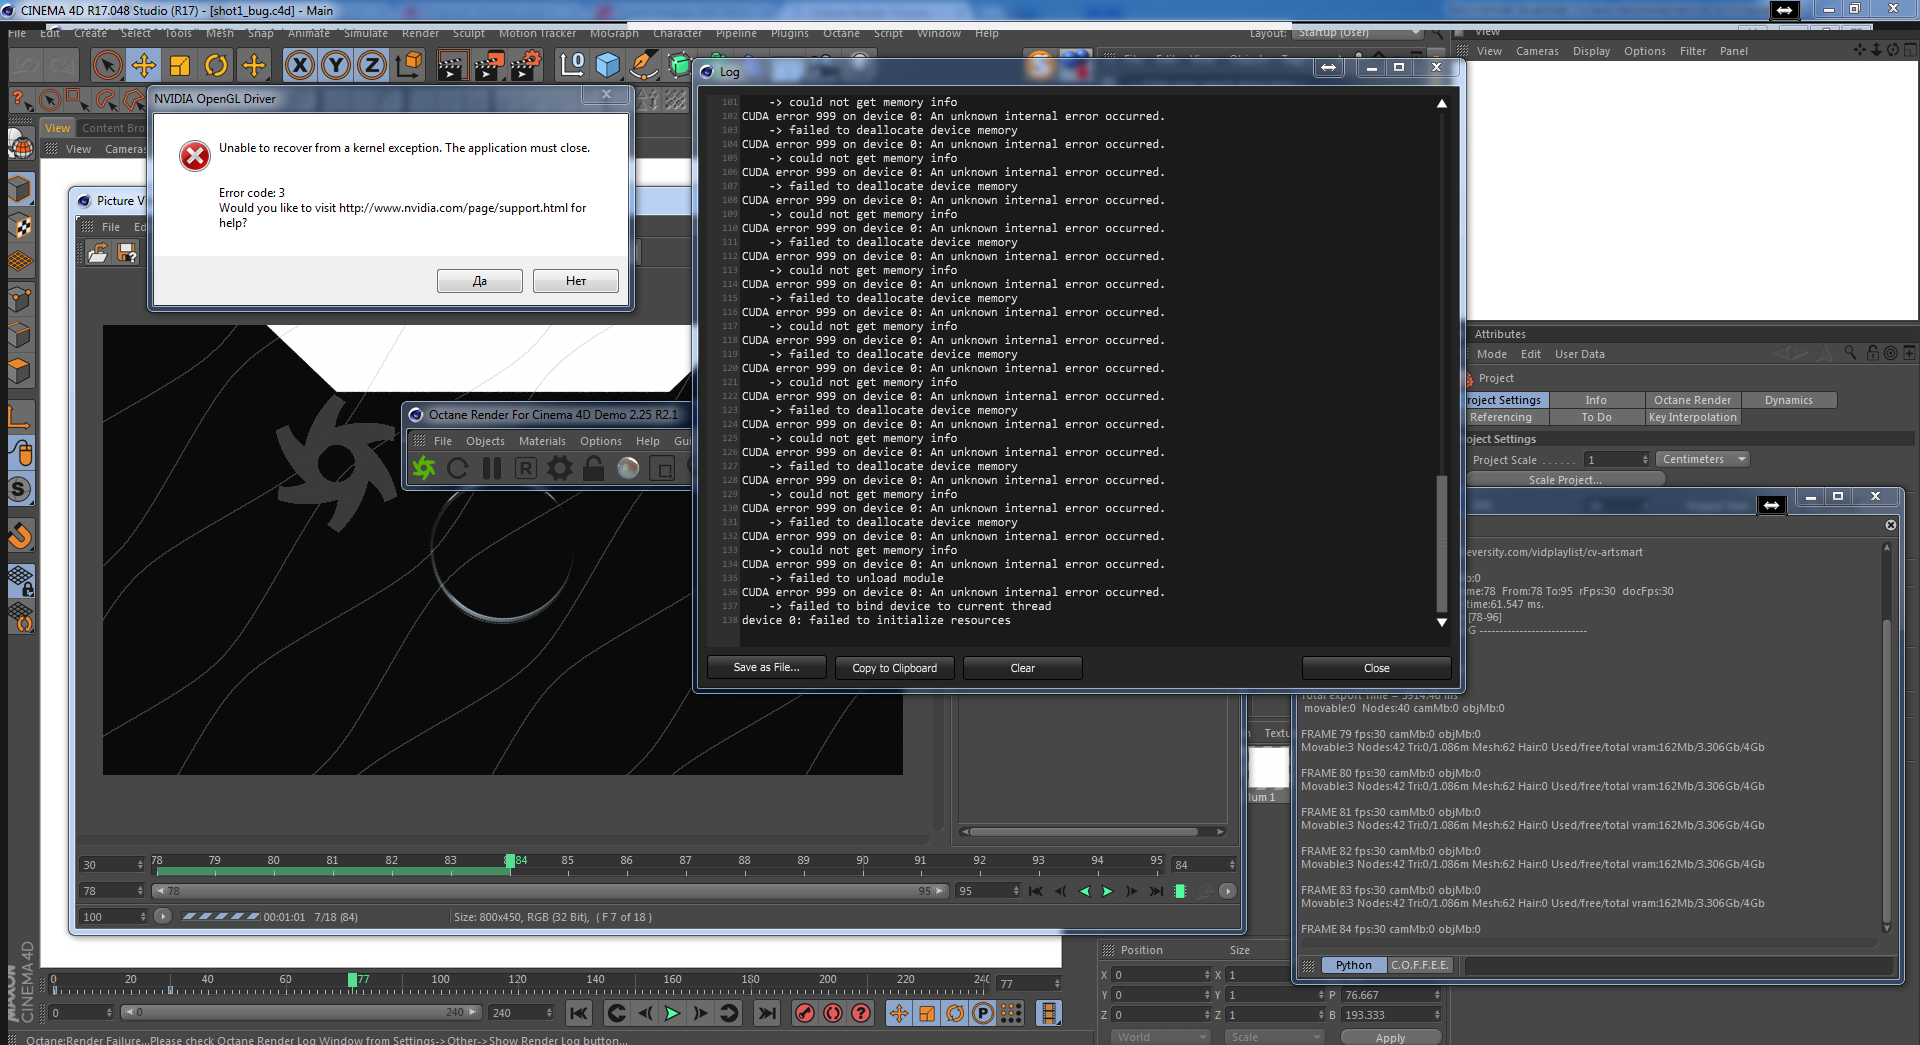Pause rendering in Octane window
The width and height of the screenshot is (1920, 1045).
point(492,468)
